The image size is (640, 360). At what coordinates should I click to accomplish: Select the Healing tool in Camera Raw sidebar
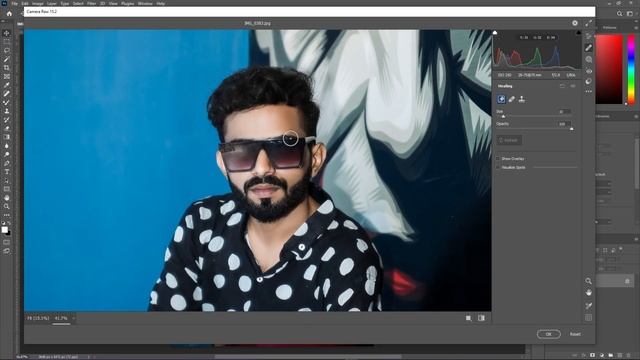(x=589, y=48)
